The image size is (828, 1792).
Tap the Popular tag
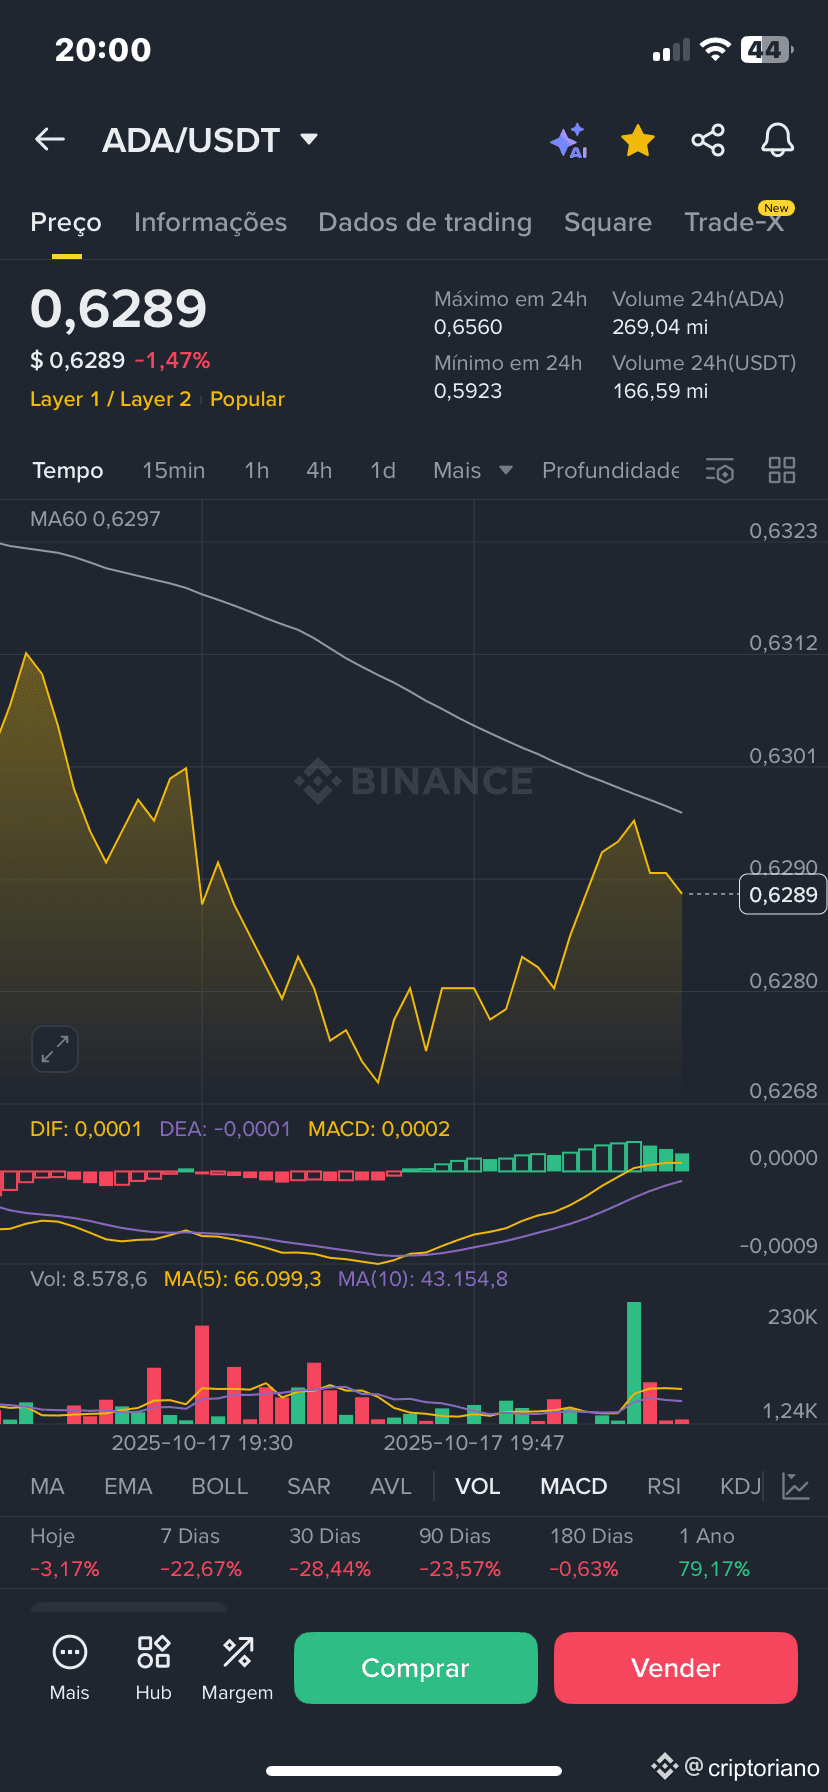click(x=247, y=399)
